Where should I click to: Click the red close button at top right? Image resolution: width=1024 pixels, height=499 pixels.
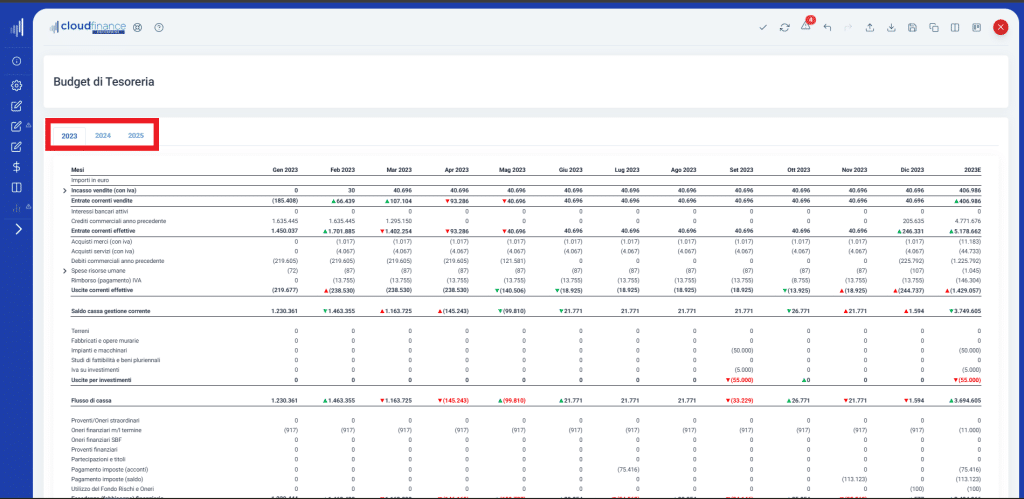click(1000, 28)
